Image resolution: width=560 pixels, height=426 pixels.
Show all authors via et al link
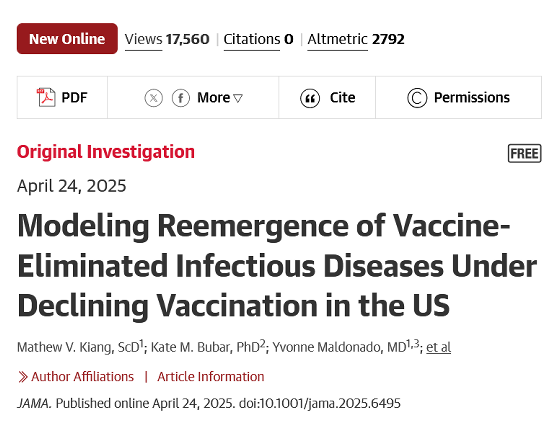tap(439, 347)
